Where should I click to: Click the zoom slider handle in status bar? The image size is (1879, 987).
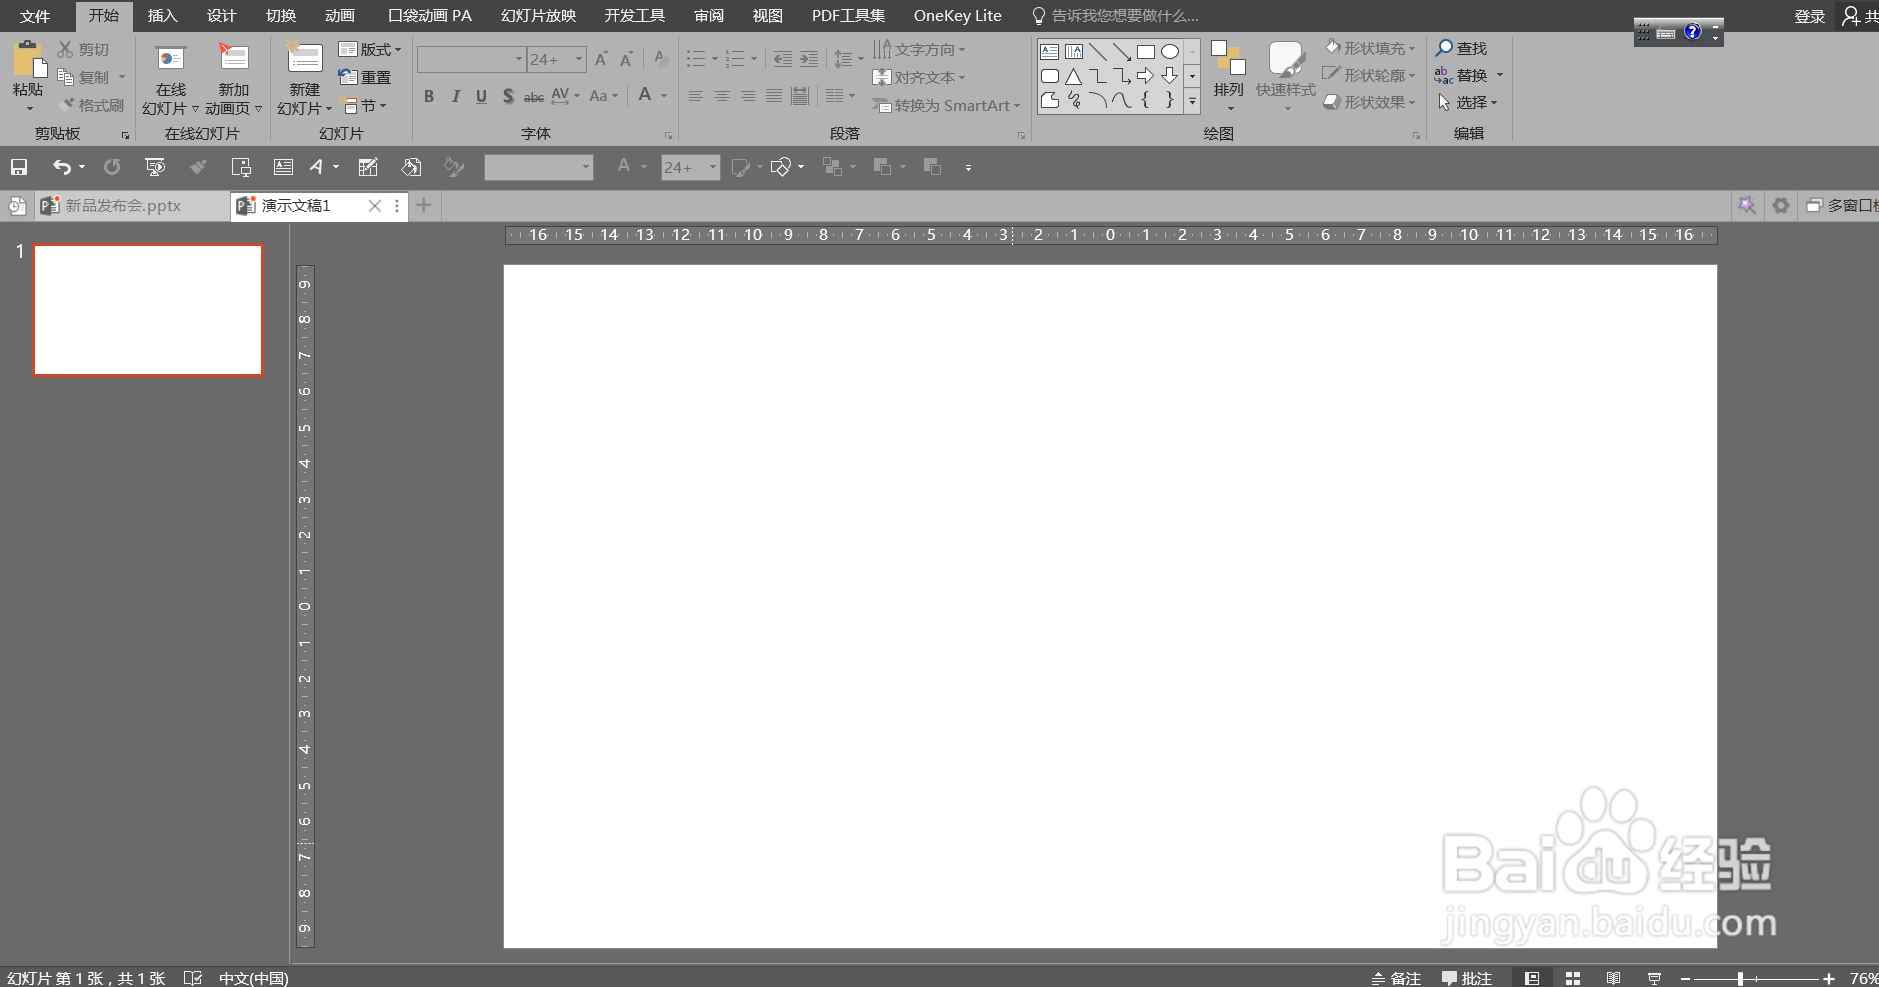coord(1741,979)
